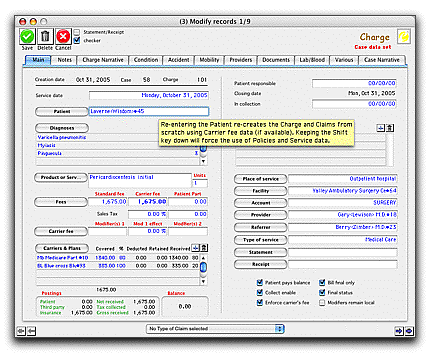Click the Receipt button

point(260,264)
